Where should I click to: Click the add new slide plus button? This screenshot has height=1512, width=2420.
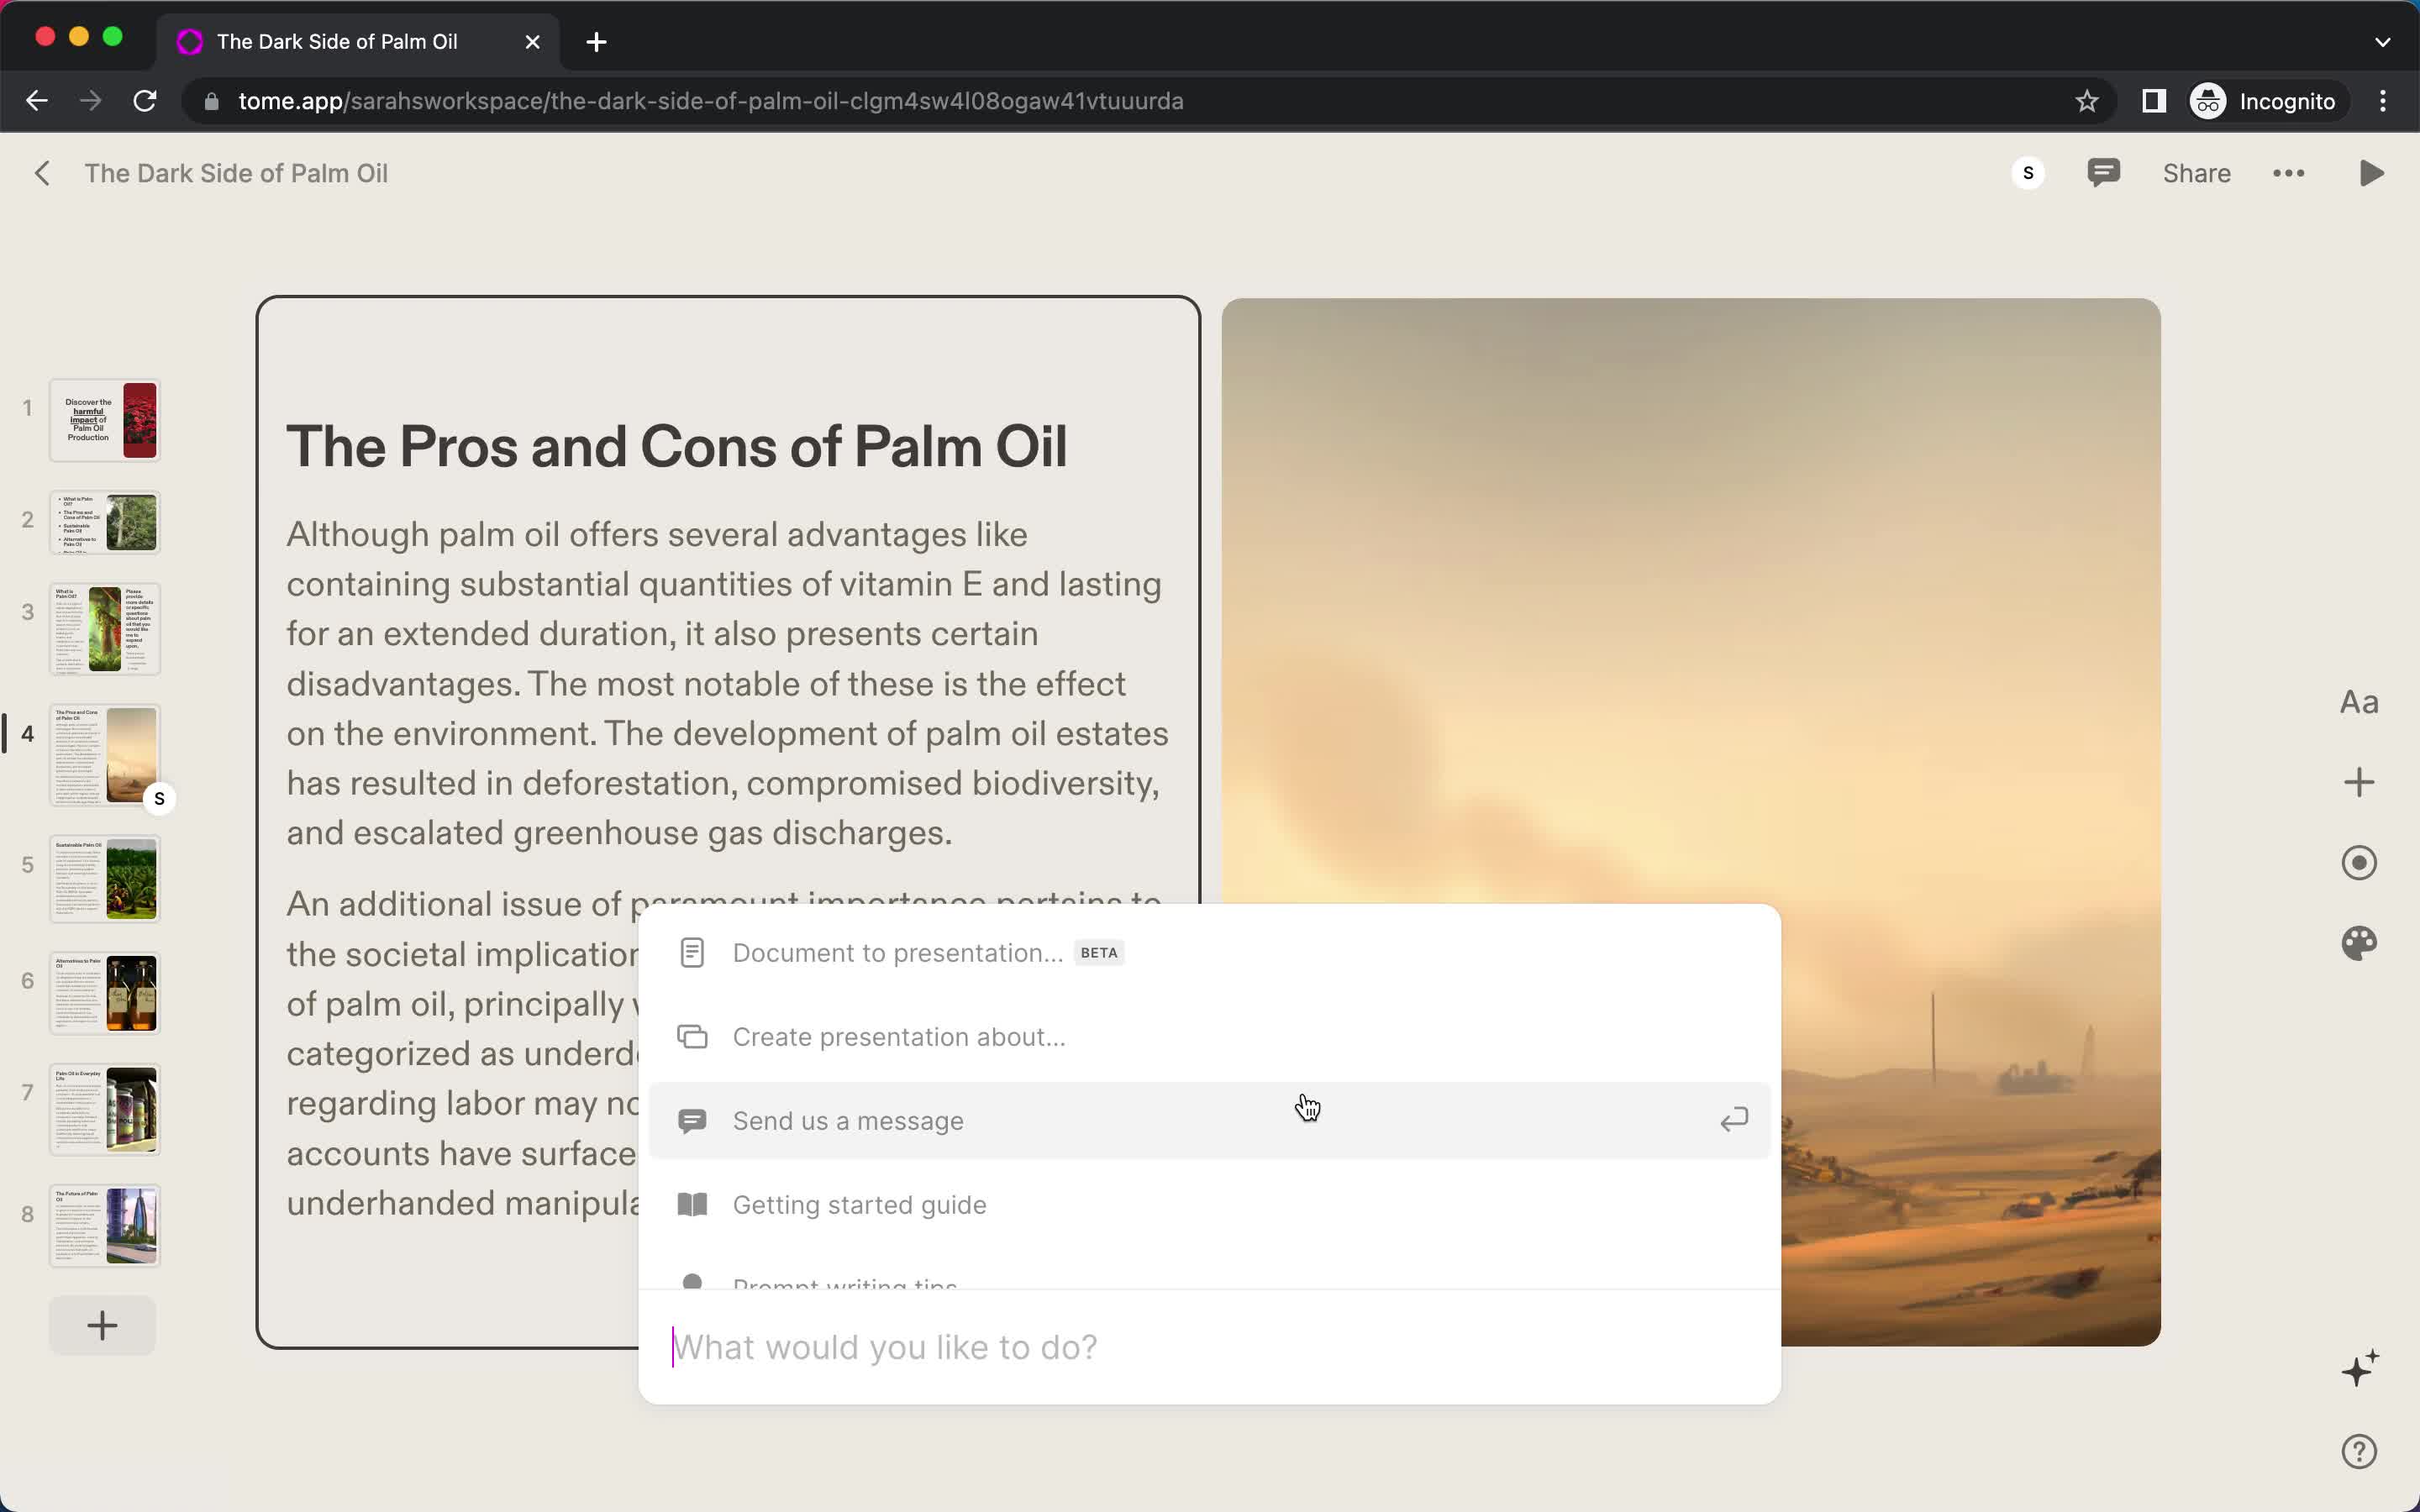[x=101, y=1326]
